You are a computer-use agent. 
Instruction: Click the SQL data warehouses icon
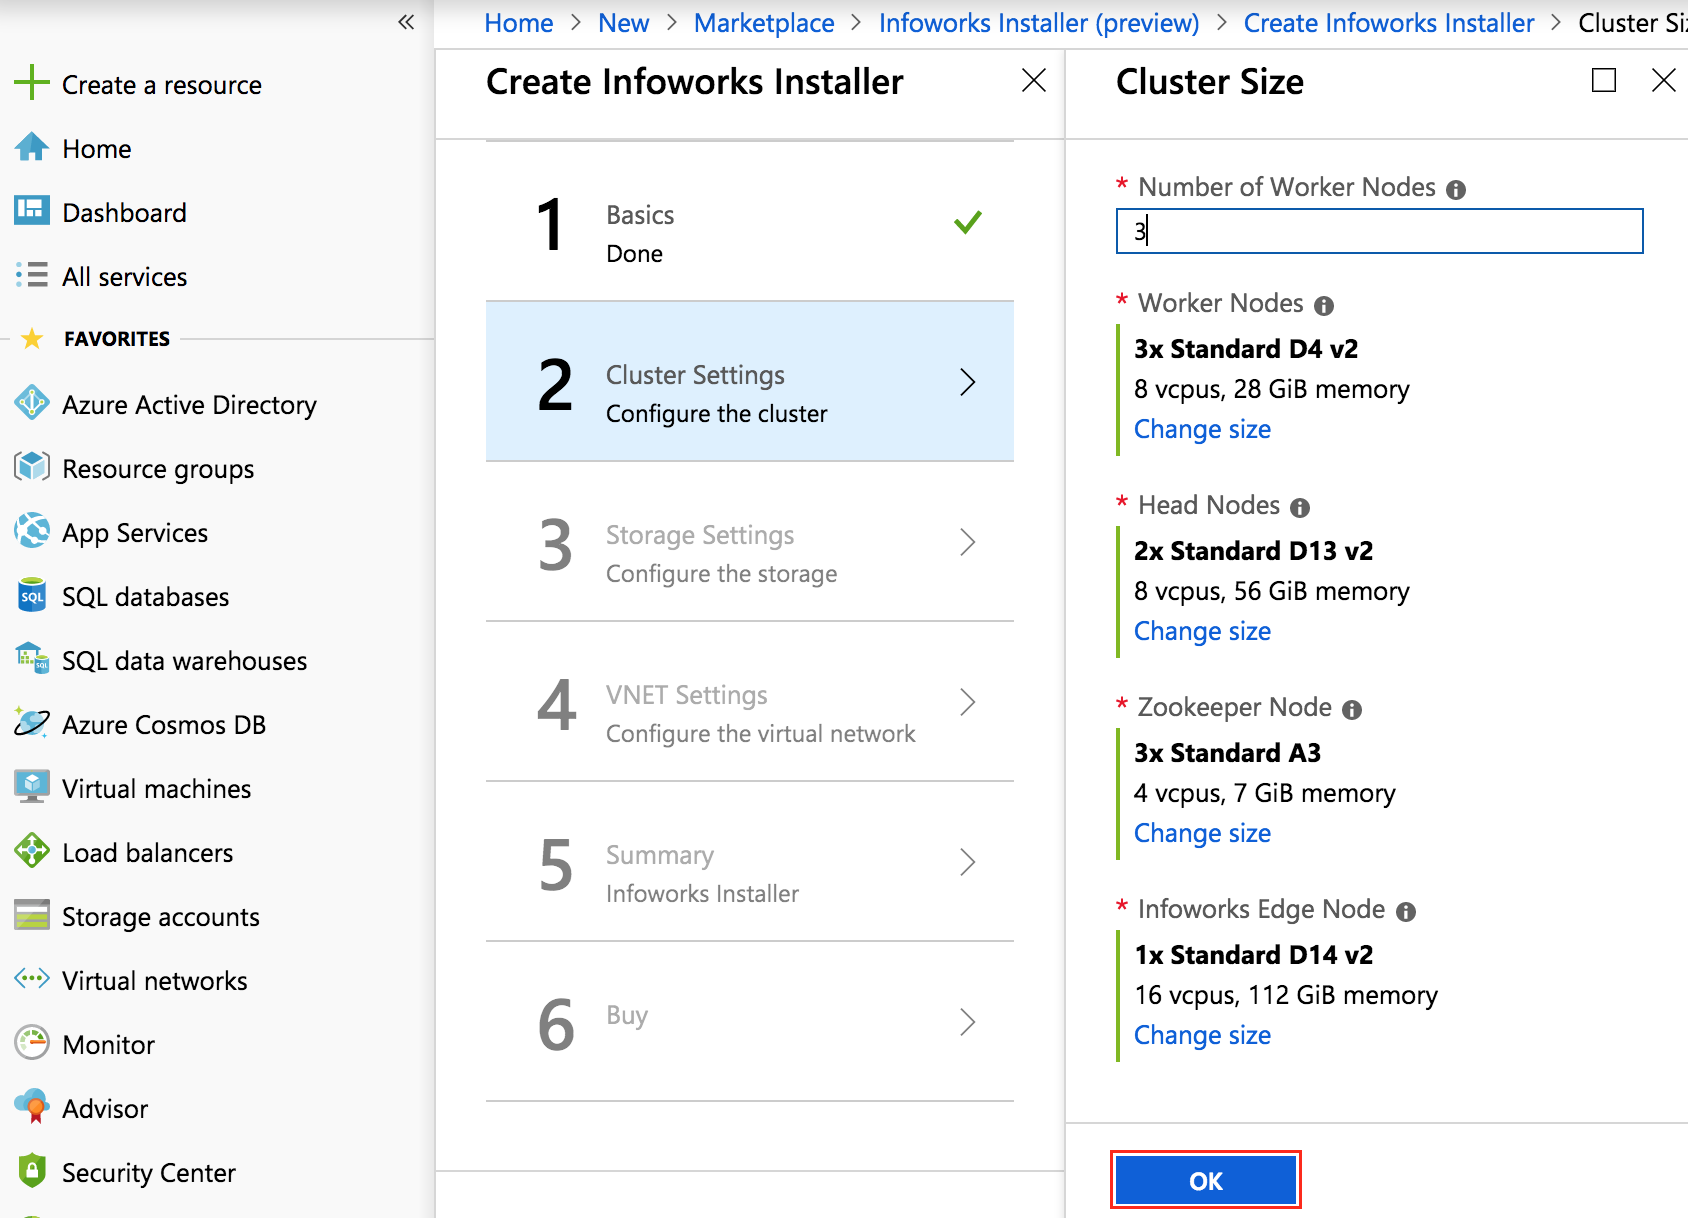[32, 659]
